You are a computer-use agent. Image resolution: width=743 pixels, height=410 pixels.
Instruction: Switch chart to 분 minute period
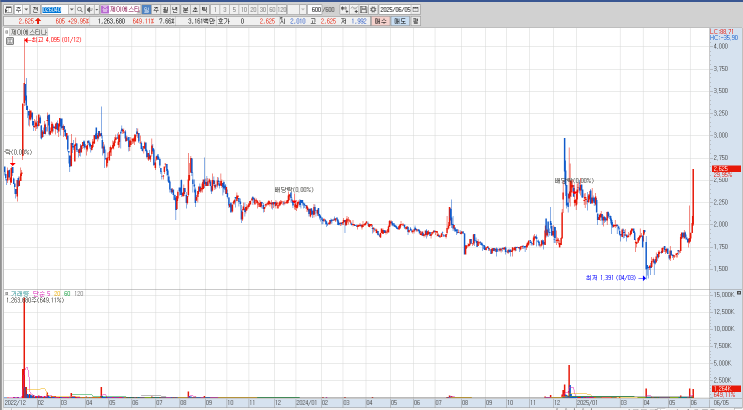pyautogui.click(x=185, y=9)
